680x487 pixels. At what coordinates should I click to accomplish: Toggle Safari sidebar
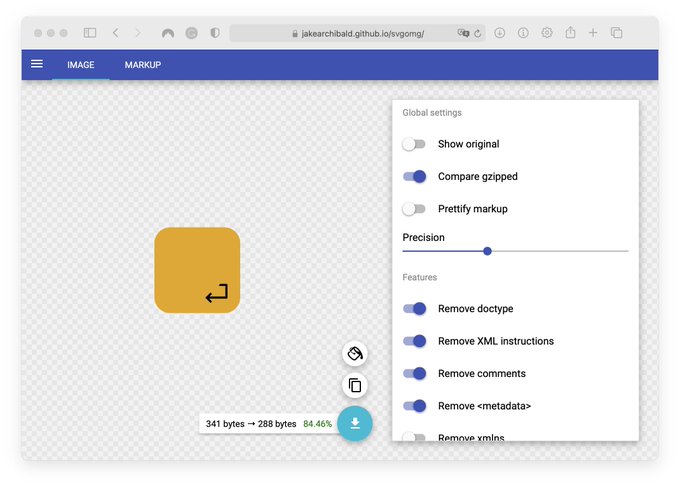click(x=90, y=33)
